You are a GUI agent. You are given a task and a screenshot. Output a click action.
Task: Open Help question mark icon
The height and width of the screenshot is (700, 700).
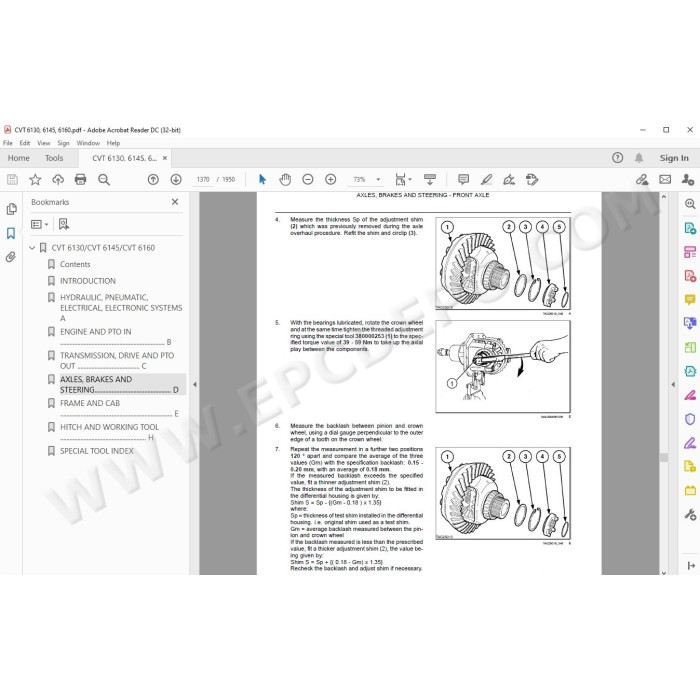617,158
